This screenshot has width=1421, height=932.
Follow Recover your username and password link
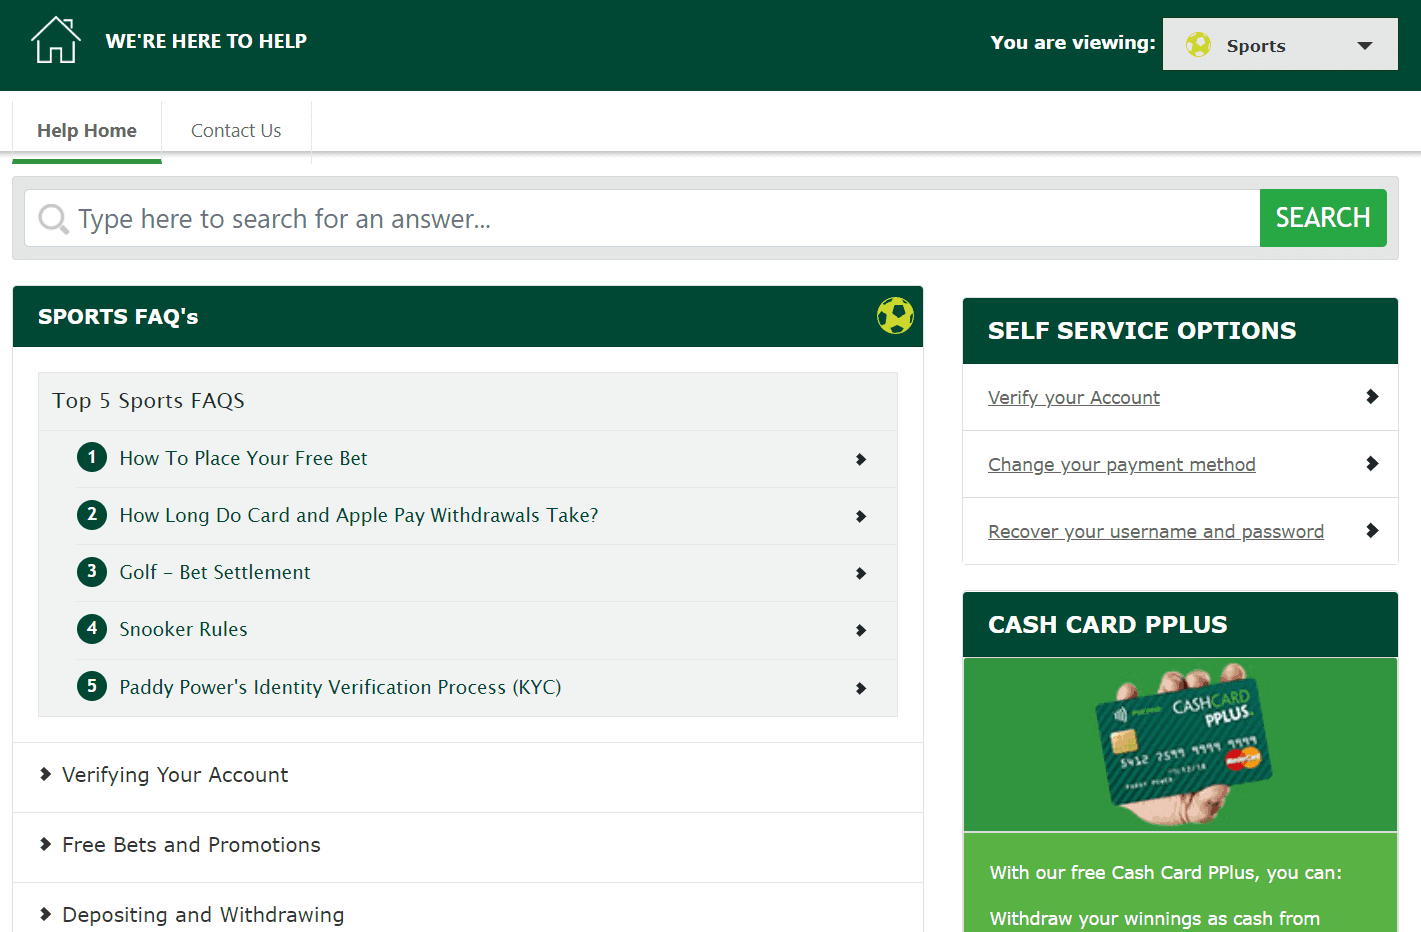tap(1156, 532)
